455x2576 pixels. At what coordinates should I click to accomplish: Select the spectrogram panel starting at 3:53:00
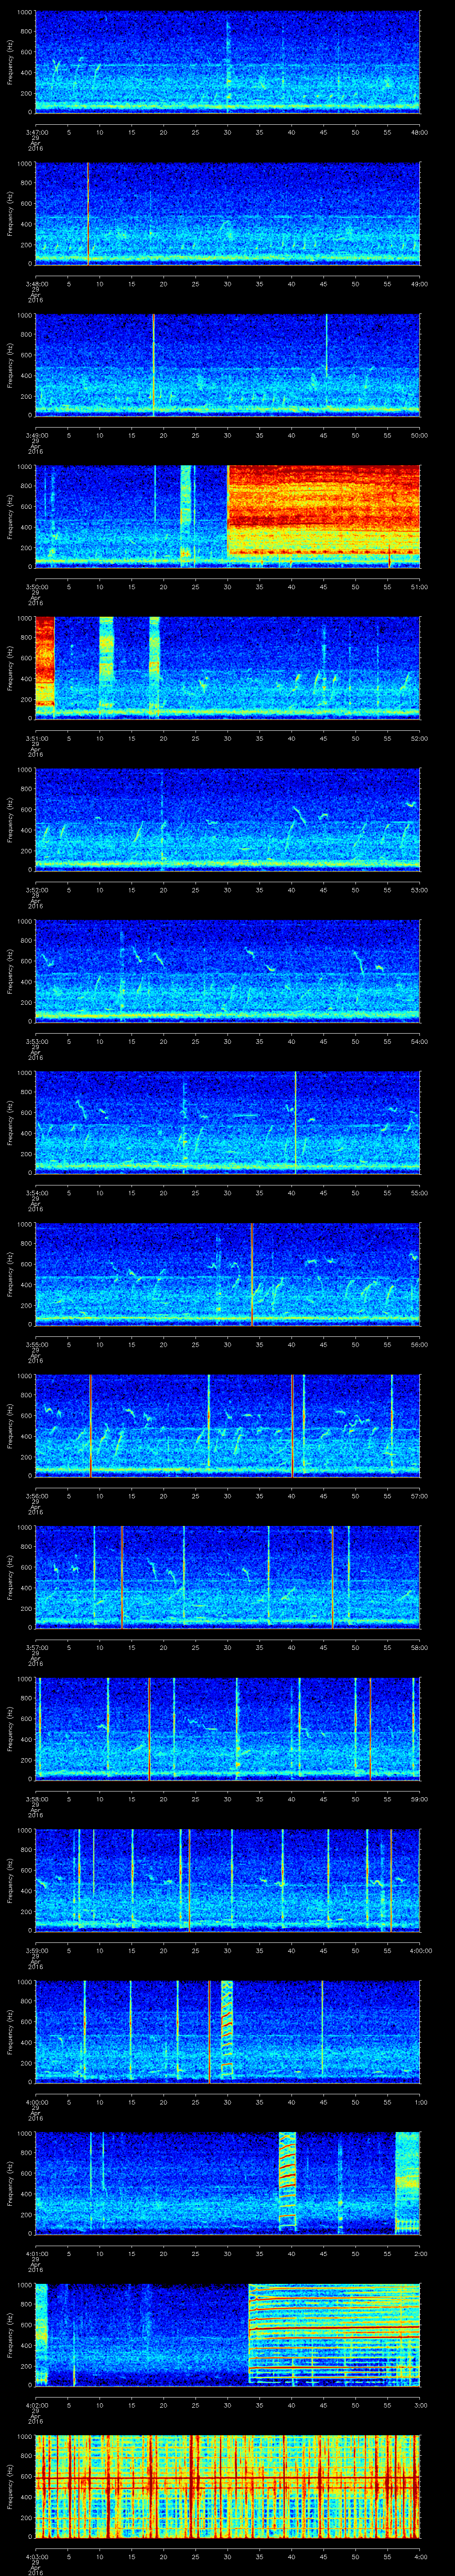pos(227,970)
